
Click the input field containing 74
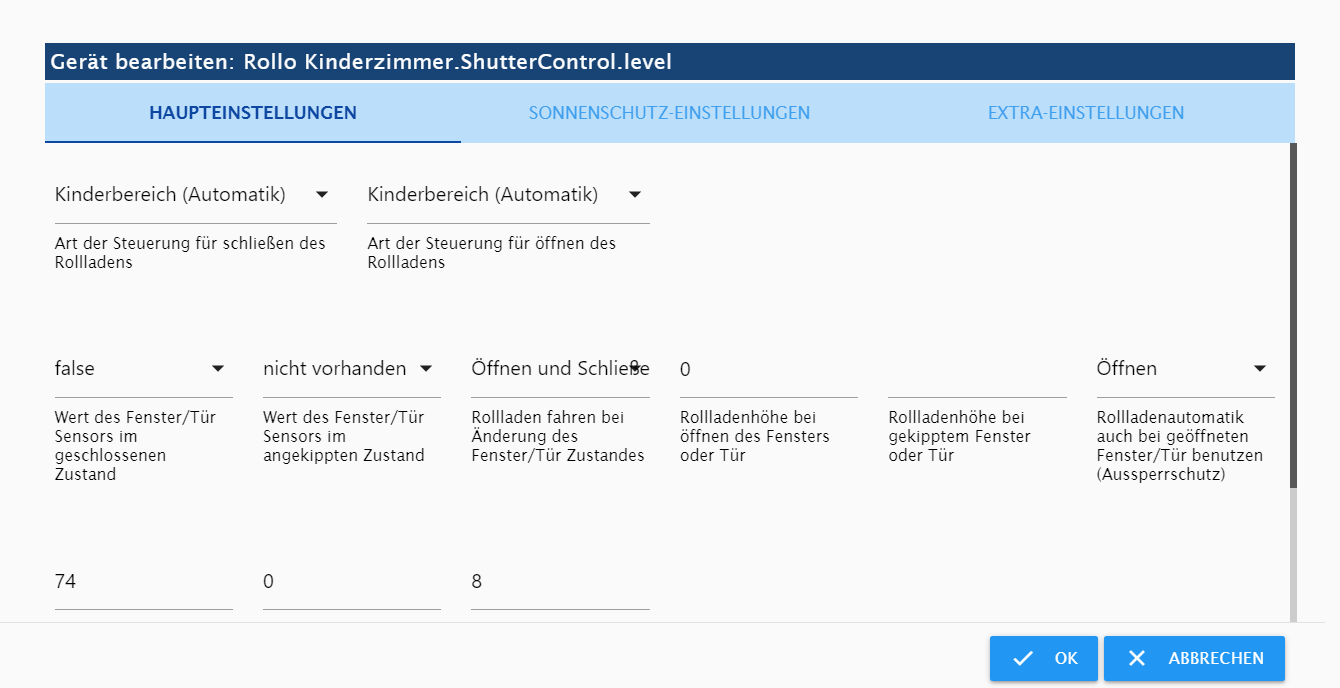click(x=144, y=582)
